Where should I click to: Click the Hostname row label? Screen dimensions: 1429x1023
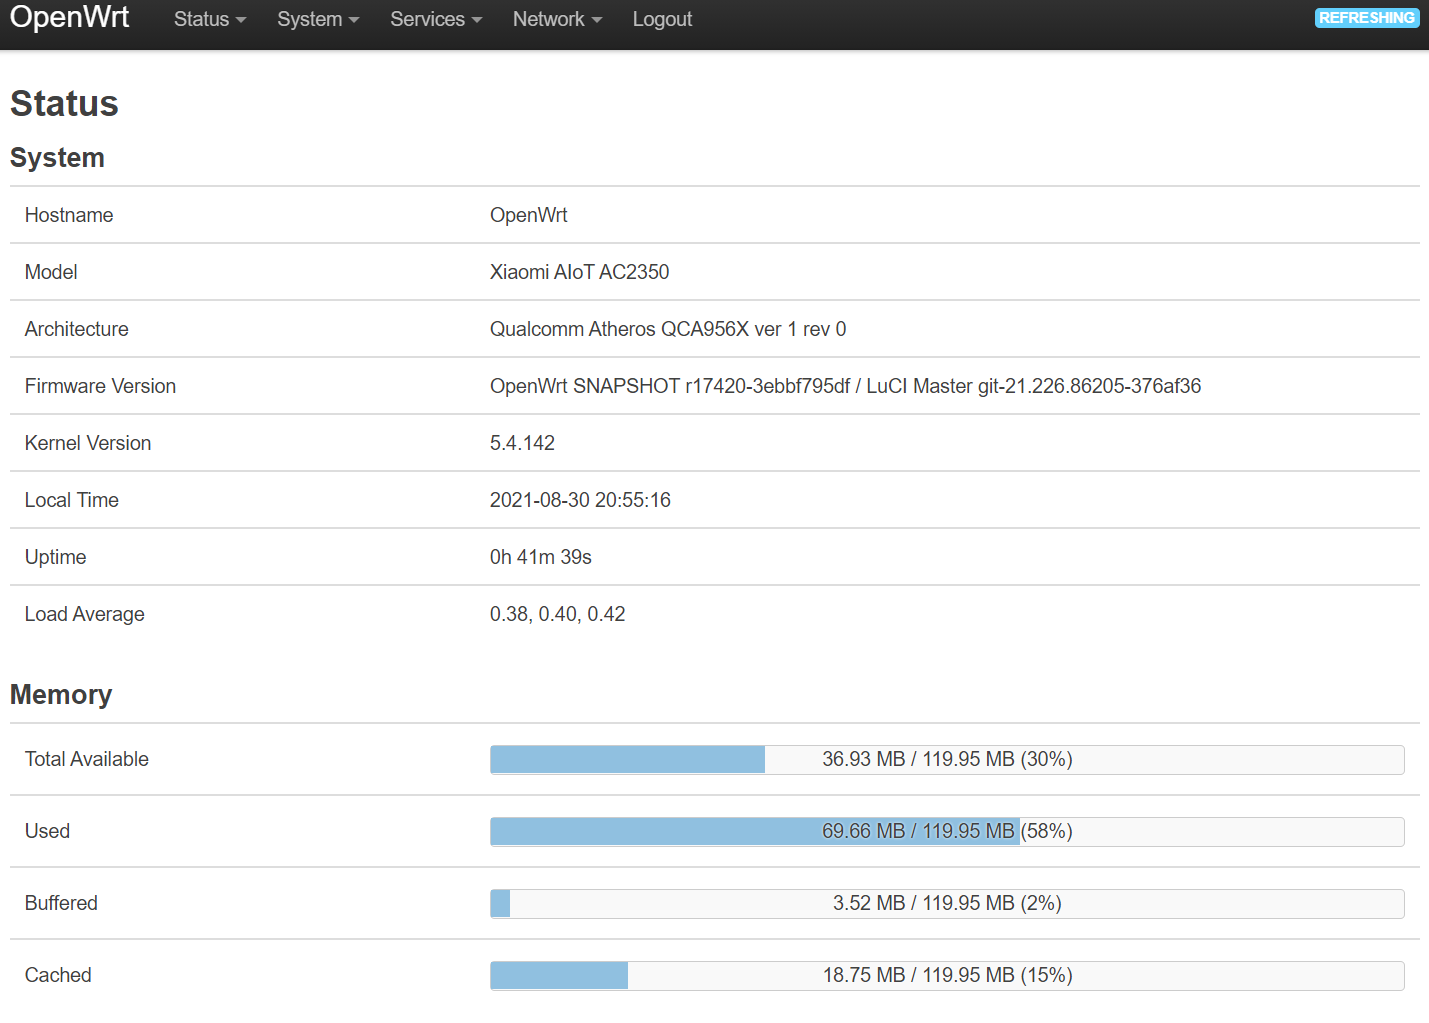(x=69, y=215)
